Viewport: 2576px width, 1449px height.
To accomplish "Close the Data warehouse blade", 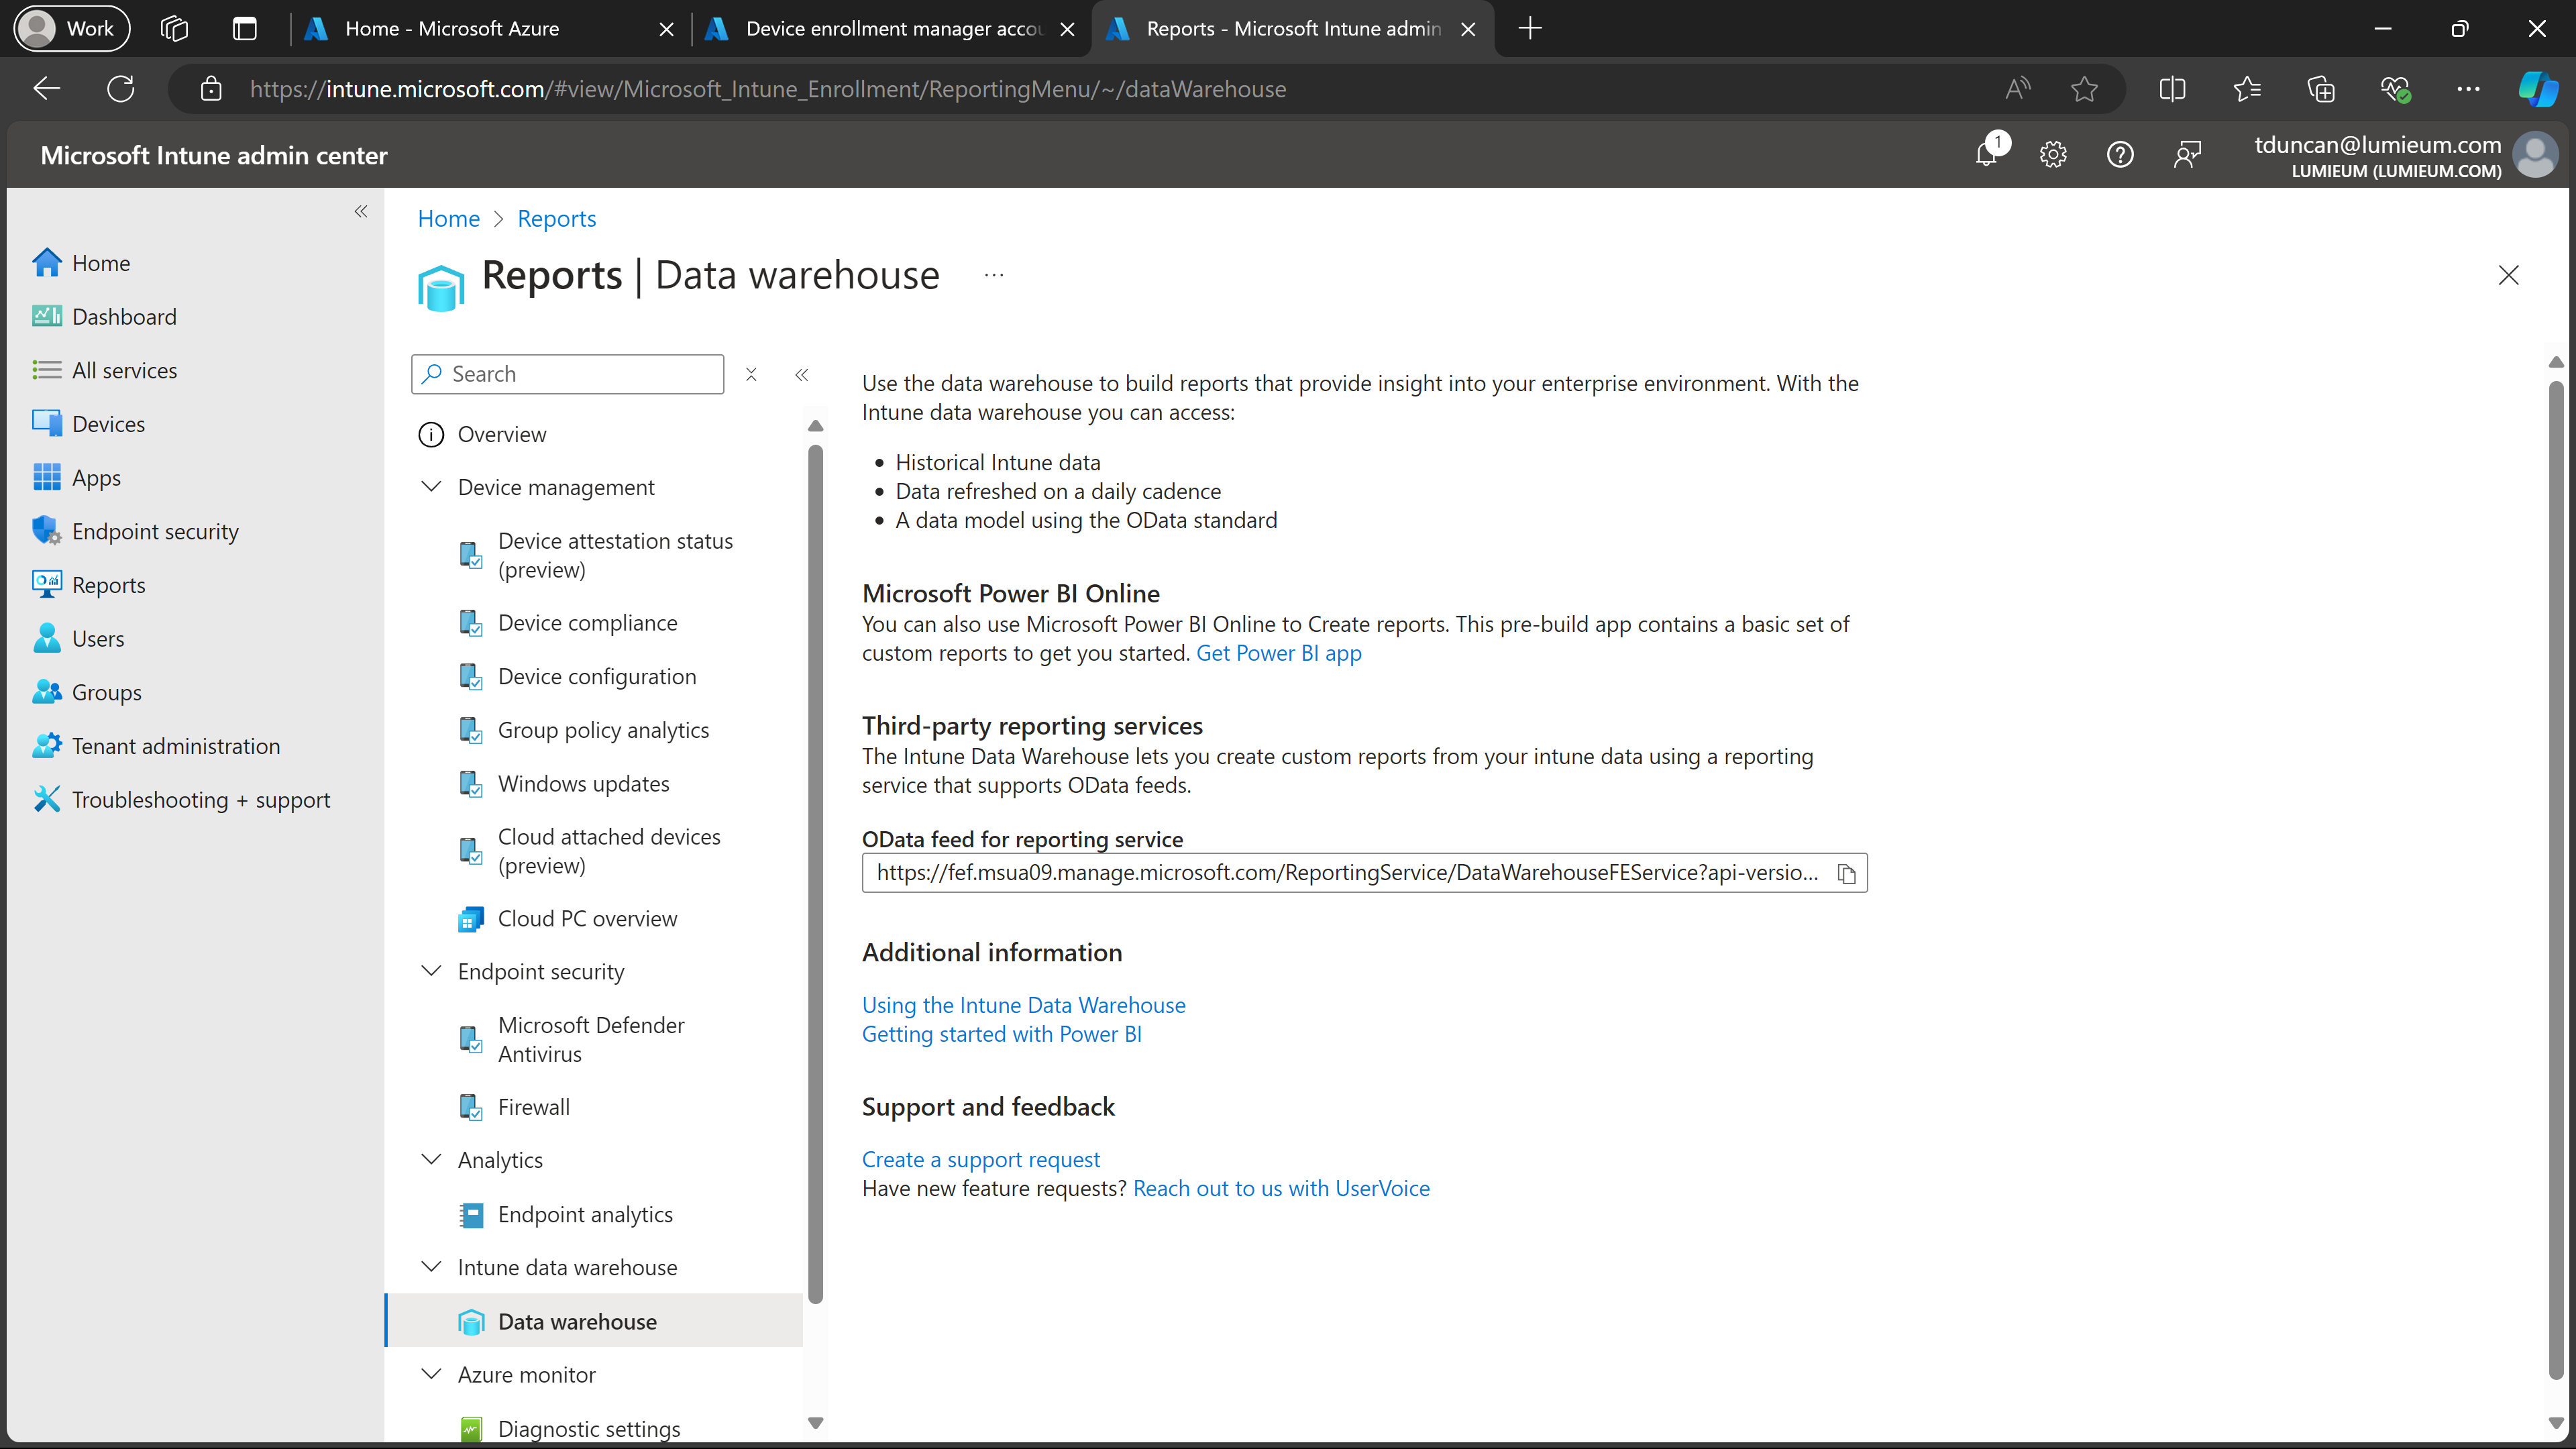I will point(2508,275).
